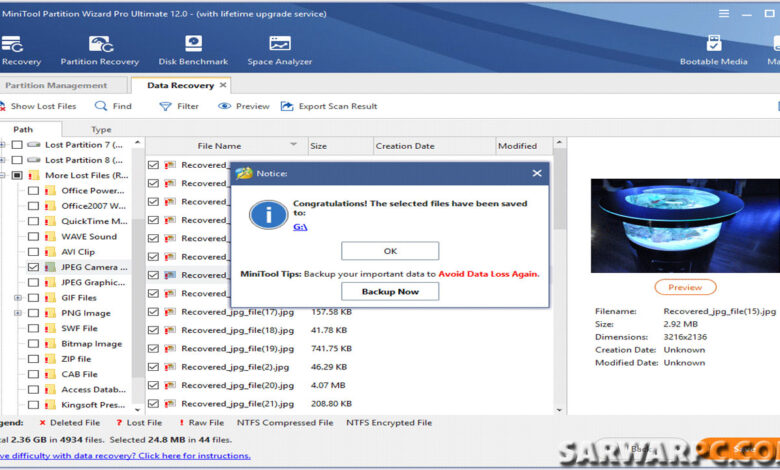Check the Lost Partition 7 checkbox
Viewport: 780px width, 470px height.
17,145
